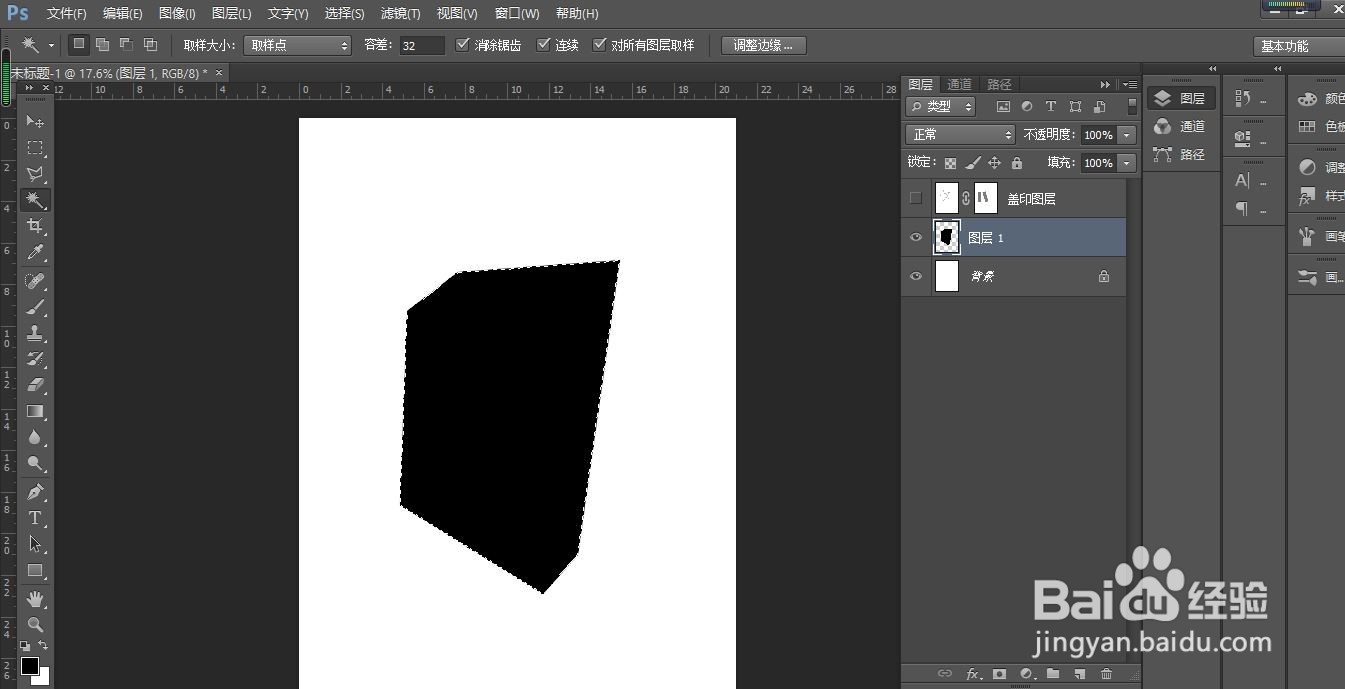Toggle sample all layers checkbox
1345x689 pixels.
coord(600,45)
